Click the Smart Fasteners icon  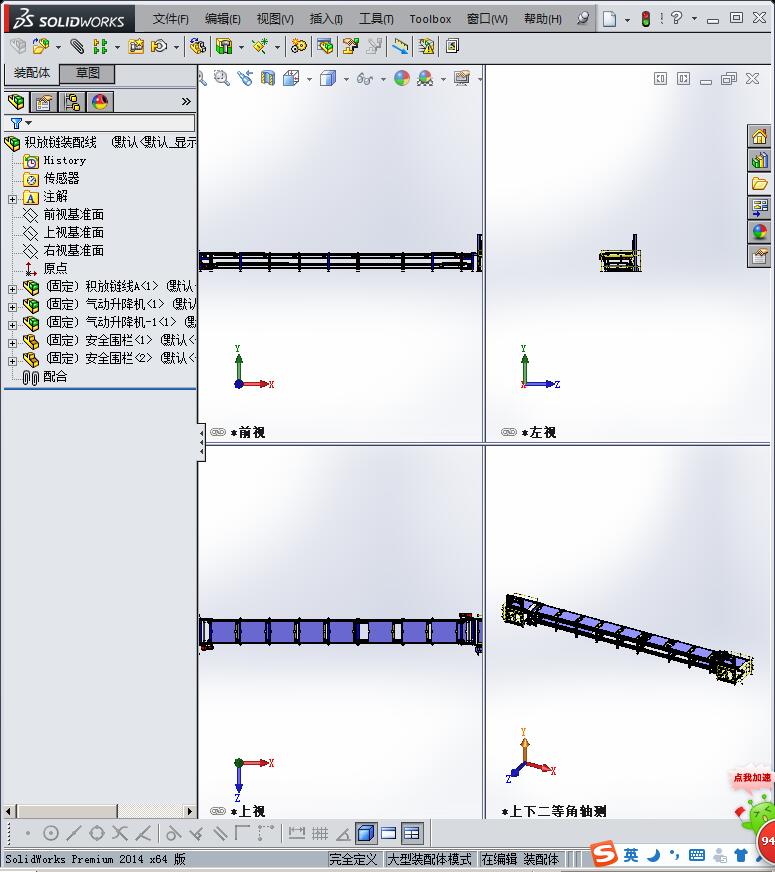136,46
